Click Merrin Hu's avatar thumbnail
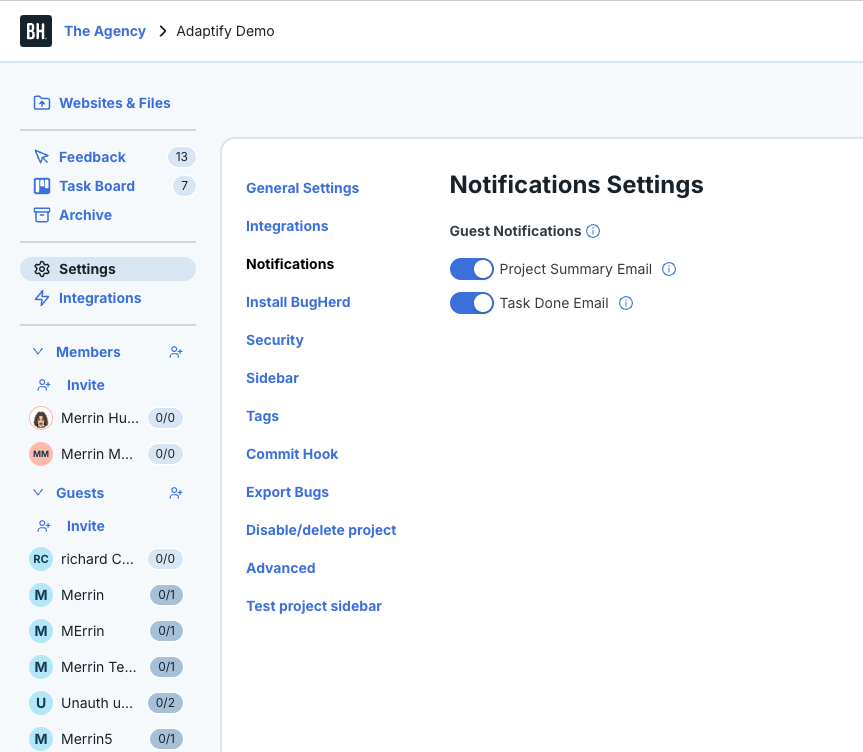863x752 pixels. (x=40, y=419)
